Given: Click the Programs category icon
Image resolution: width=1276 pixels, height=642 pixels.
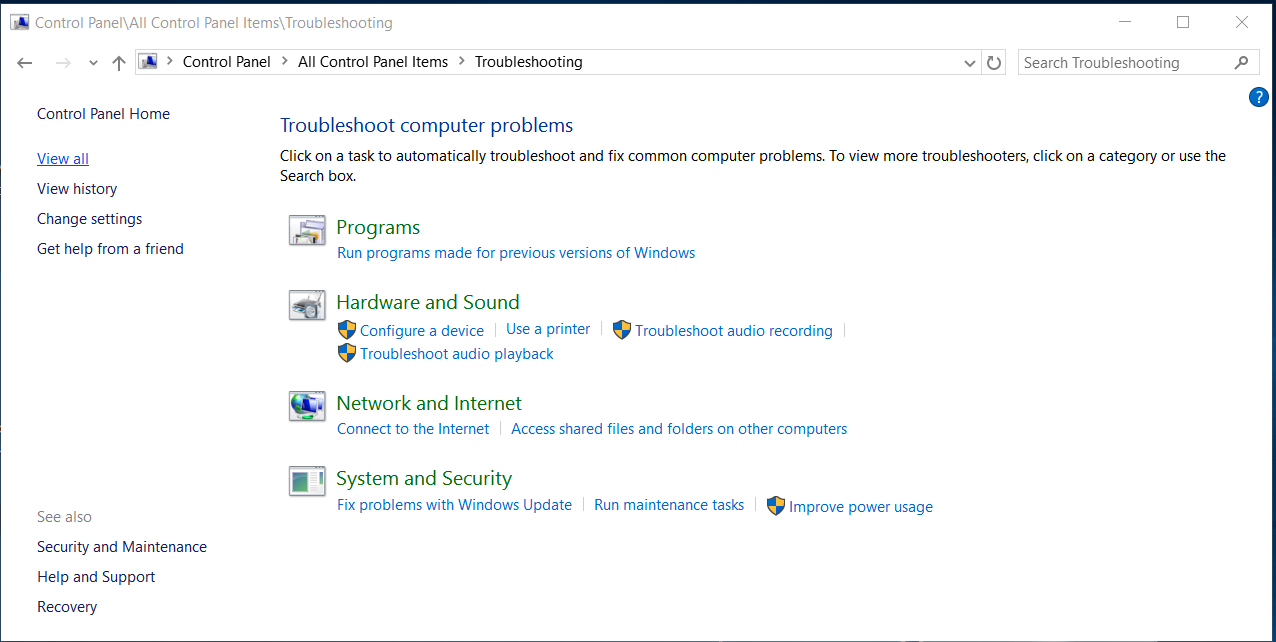Looking at the screenshot, I should click(x=307, y=230).
